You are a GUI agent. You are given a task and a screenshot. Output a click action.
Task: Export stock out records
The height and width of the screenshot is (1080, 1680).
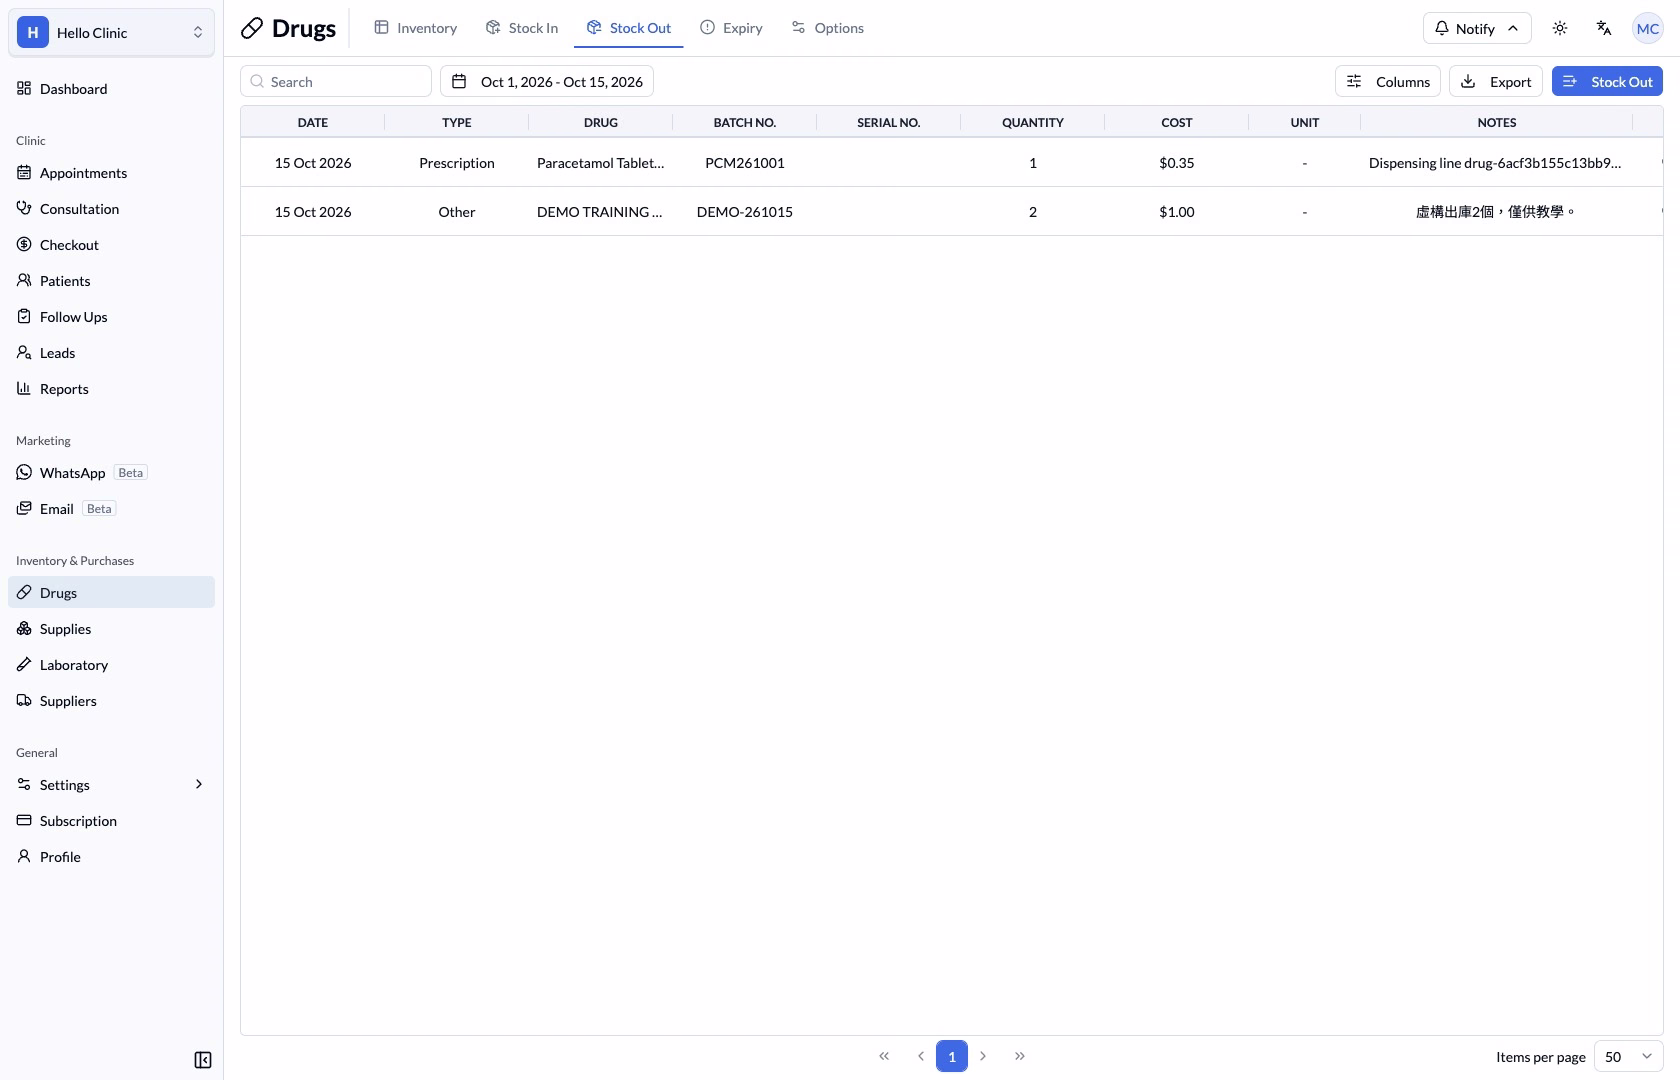click(x=1496, y=82)
